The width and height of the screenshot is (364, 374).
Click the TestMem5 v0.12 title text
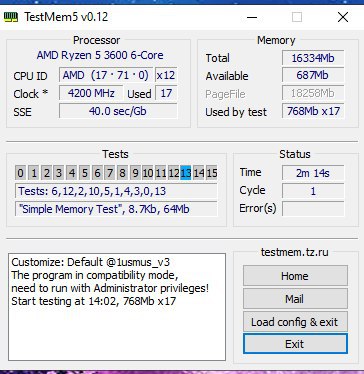(66, 17)
